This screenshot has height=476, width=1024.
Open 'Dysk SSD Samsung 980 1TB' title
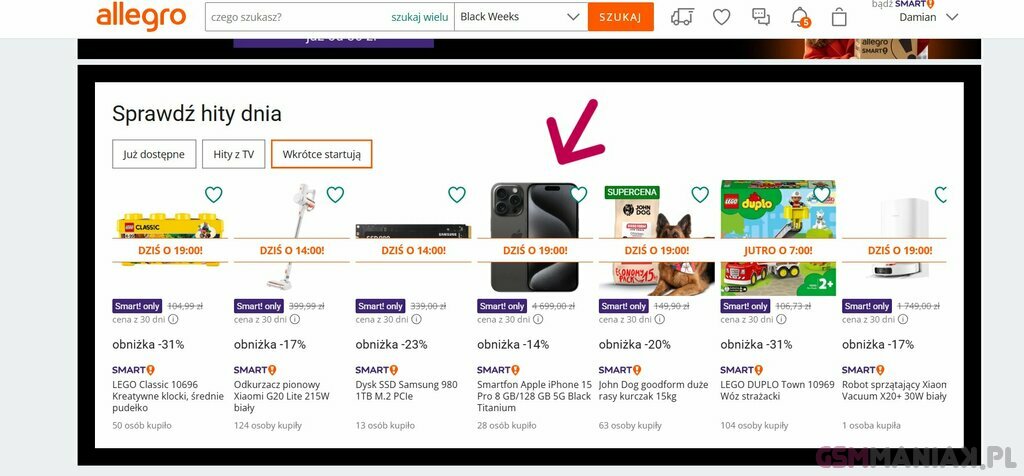coord(407,390)
